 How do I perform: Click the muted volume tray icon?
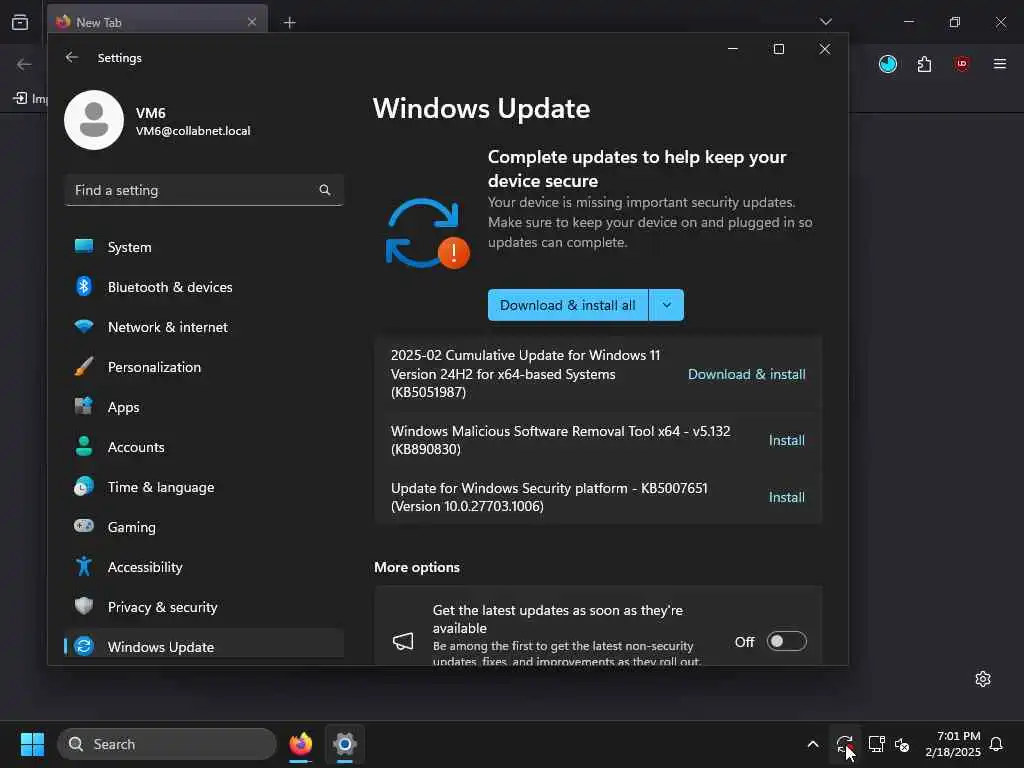pos(902,744)
